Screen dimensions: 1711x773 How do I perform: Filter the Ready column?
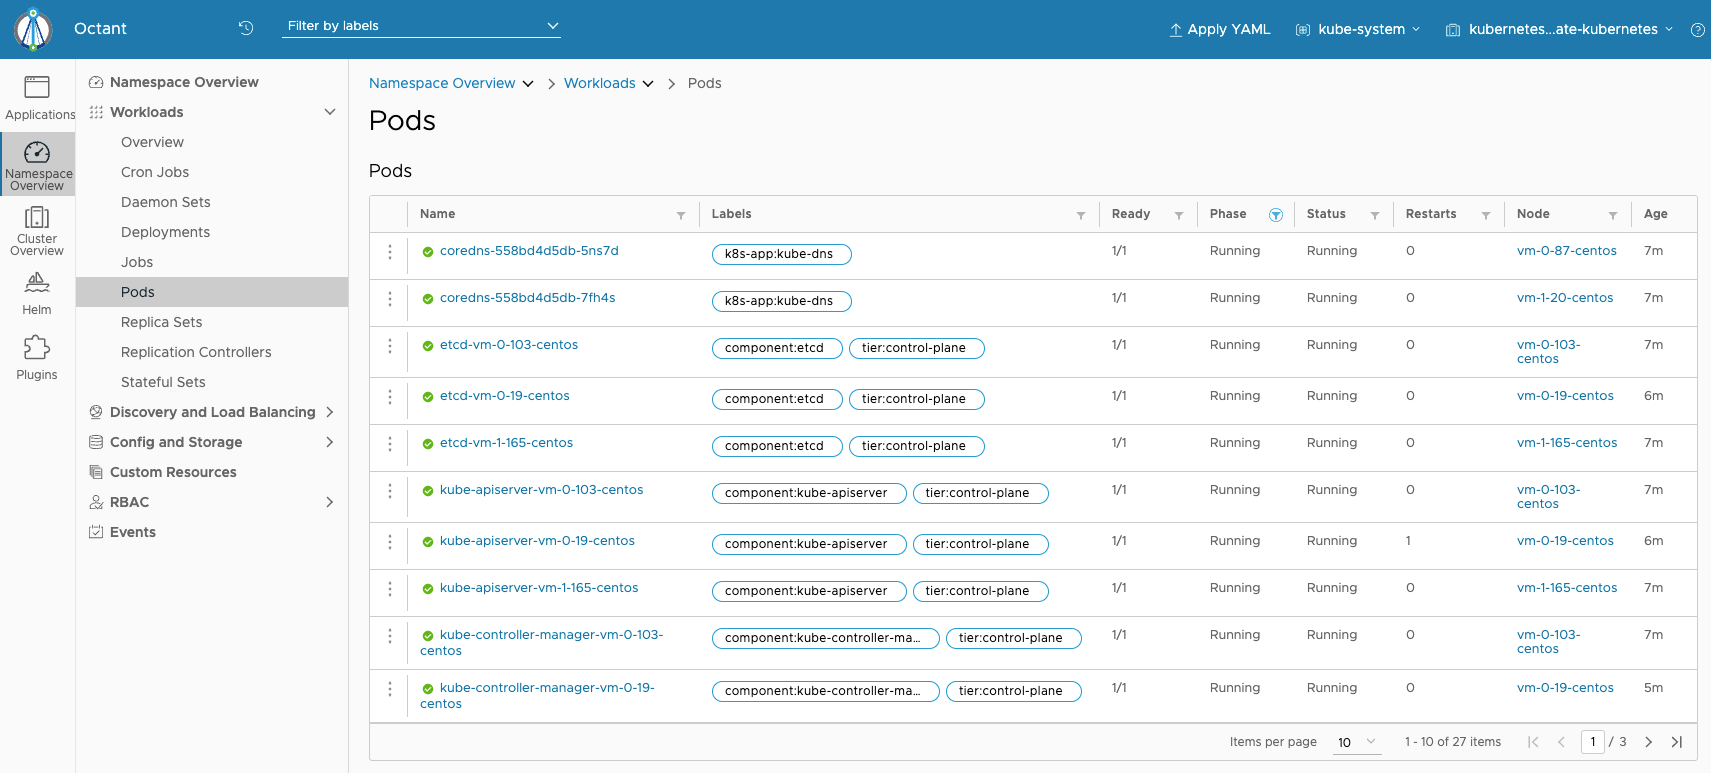1179,215
